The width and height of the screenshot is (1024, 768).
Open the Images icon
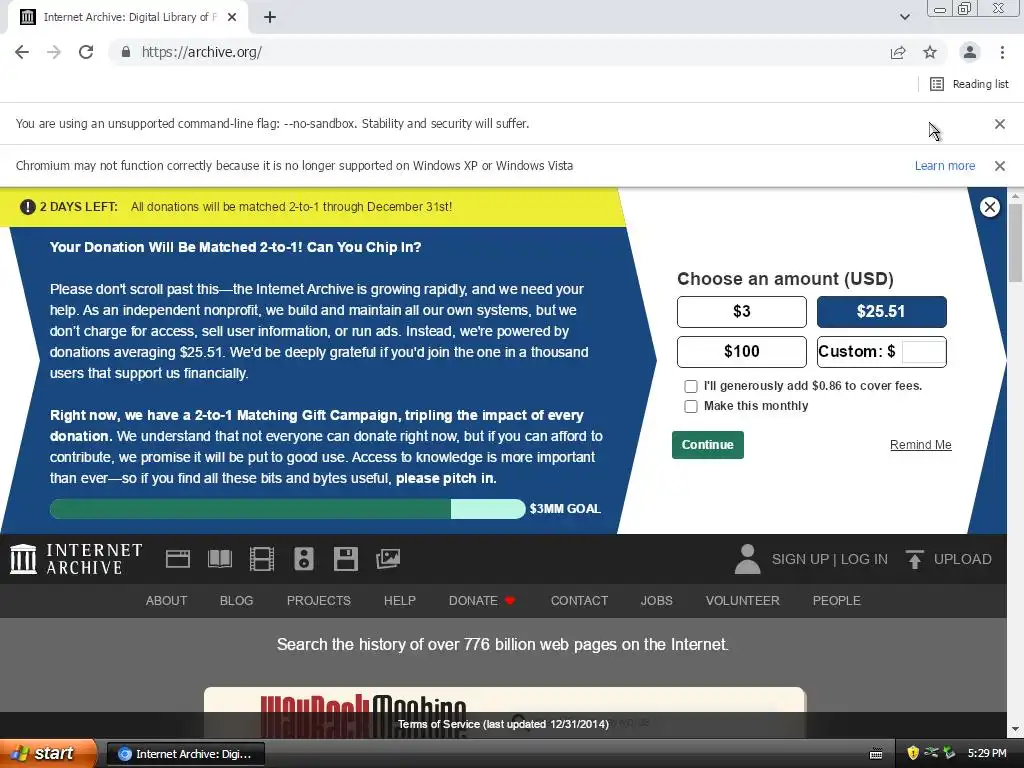point(387,559)
